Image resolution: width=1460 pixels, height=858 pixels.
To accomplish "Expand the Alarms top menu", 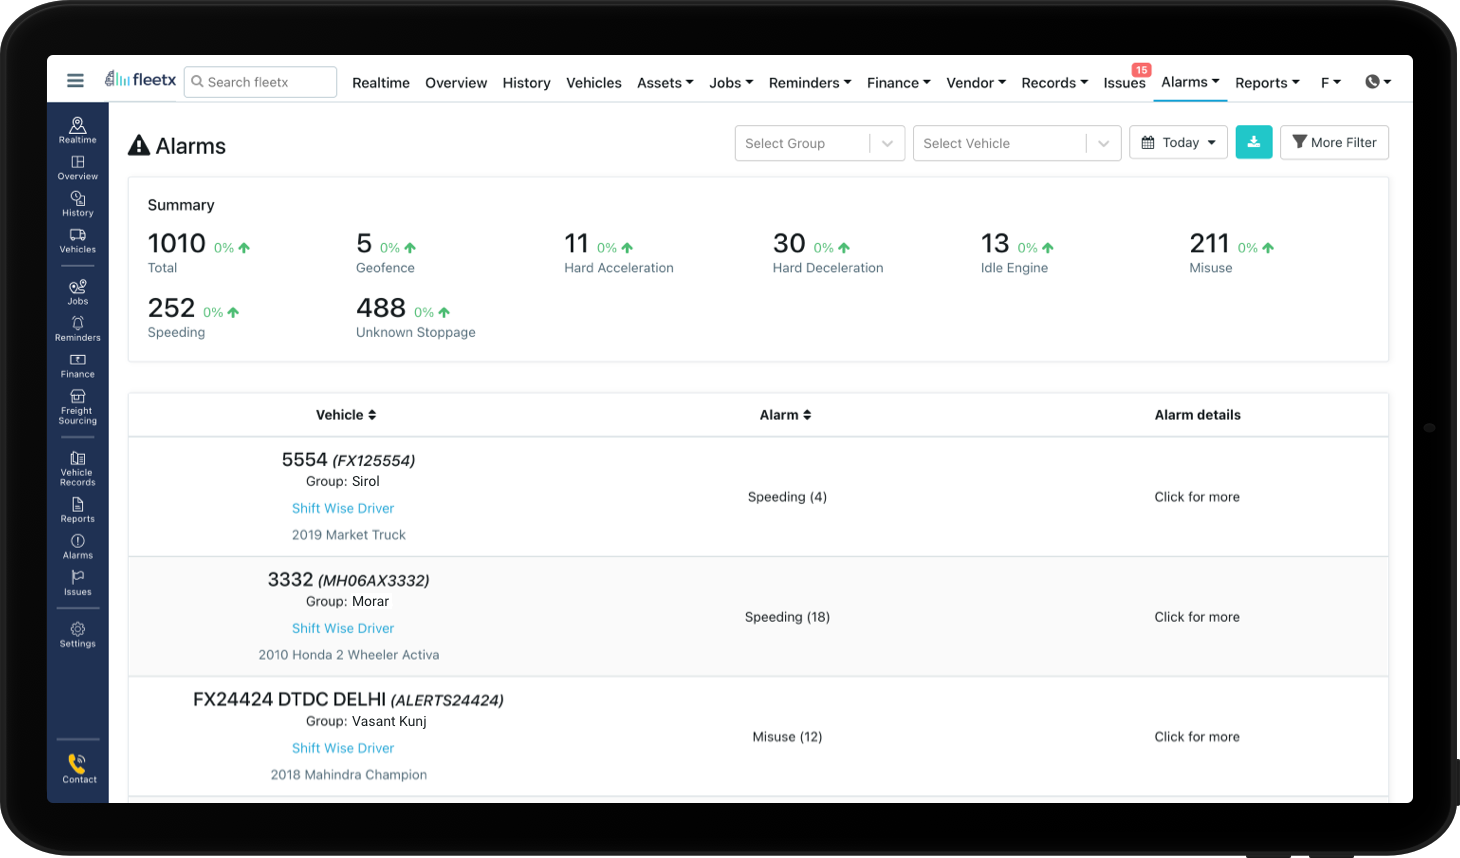I will 1190,82.
